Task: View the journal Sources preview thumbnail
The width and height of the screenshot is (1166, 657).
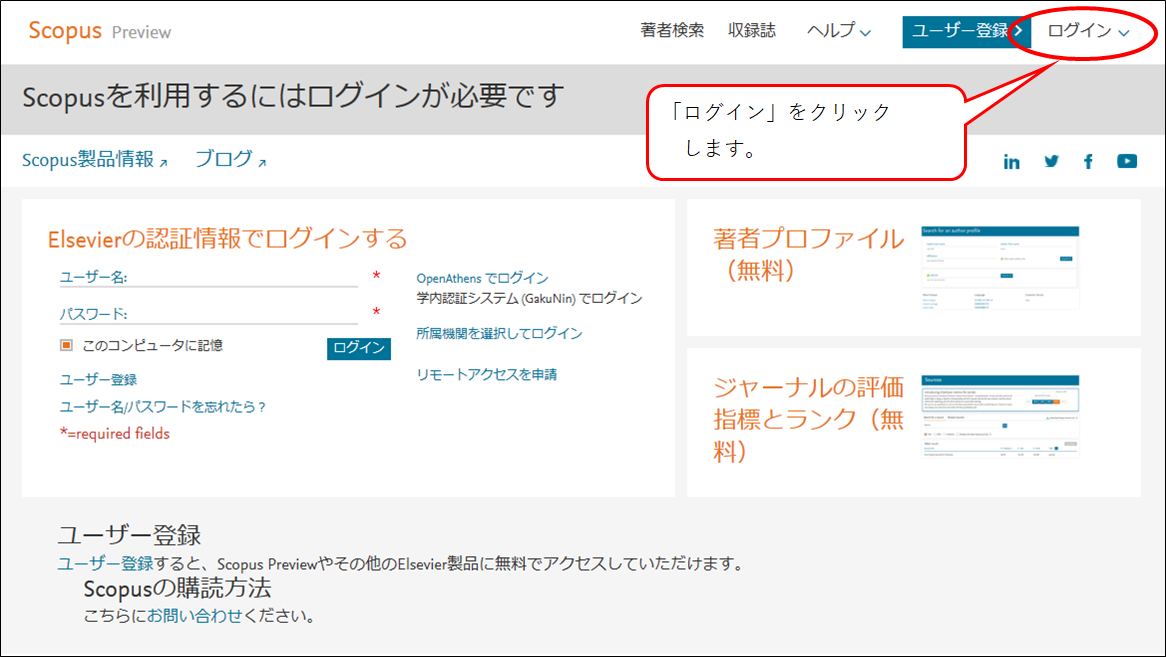Action: click(x=1000, y=416)
